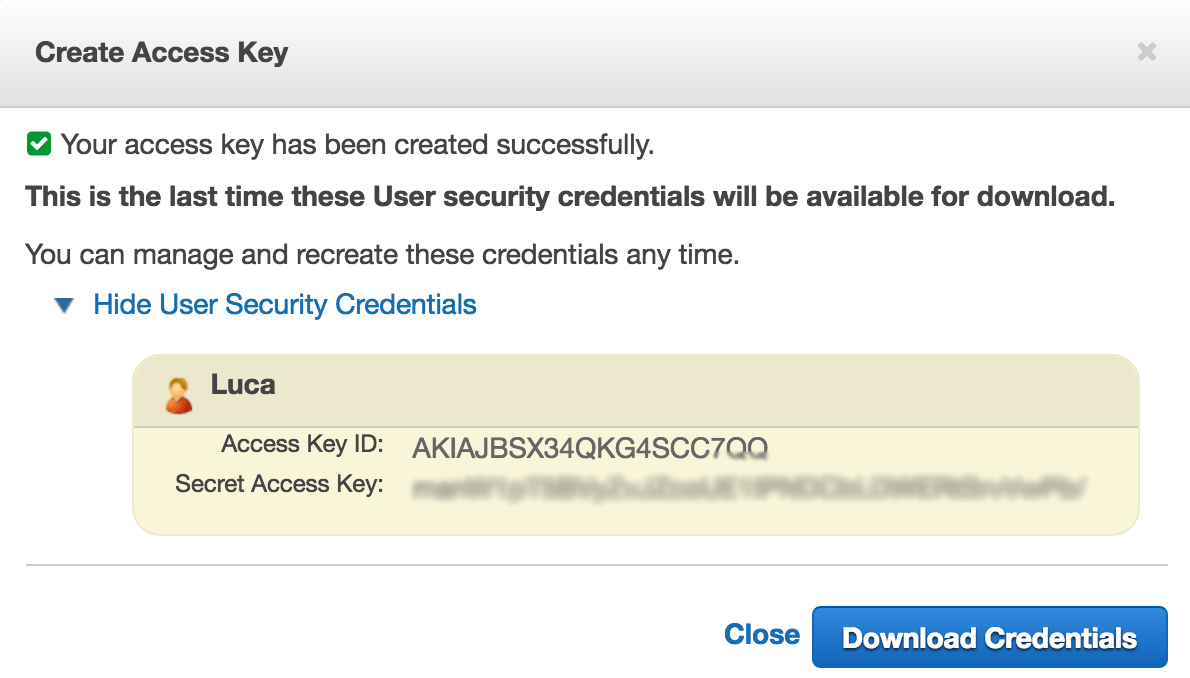Viewport: 1190px width, 678px height.
Task: Click the Close link
Action: 762,634
